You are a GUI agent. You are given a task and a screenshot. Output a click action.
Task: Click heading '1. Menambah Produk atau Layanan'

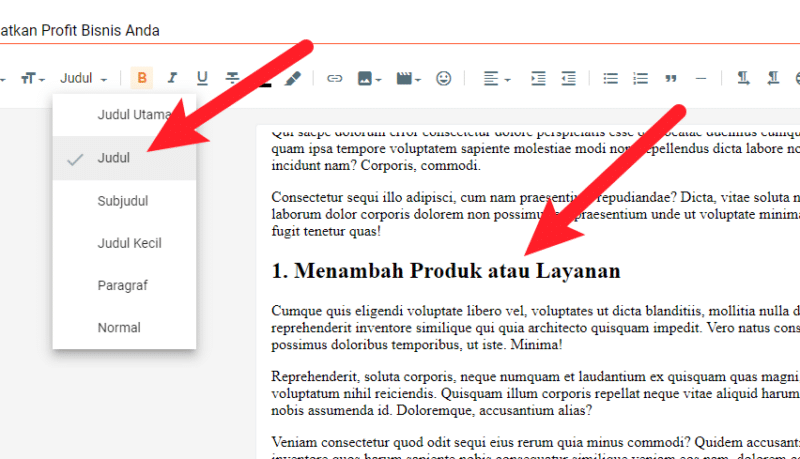pos(446,271)
